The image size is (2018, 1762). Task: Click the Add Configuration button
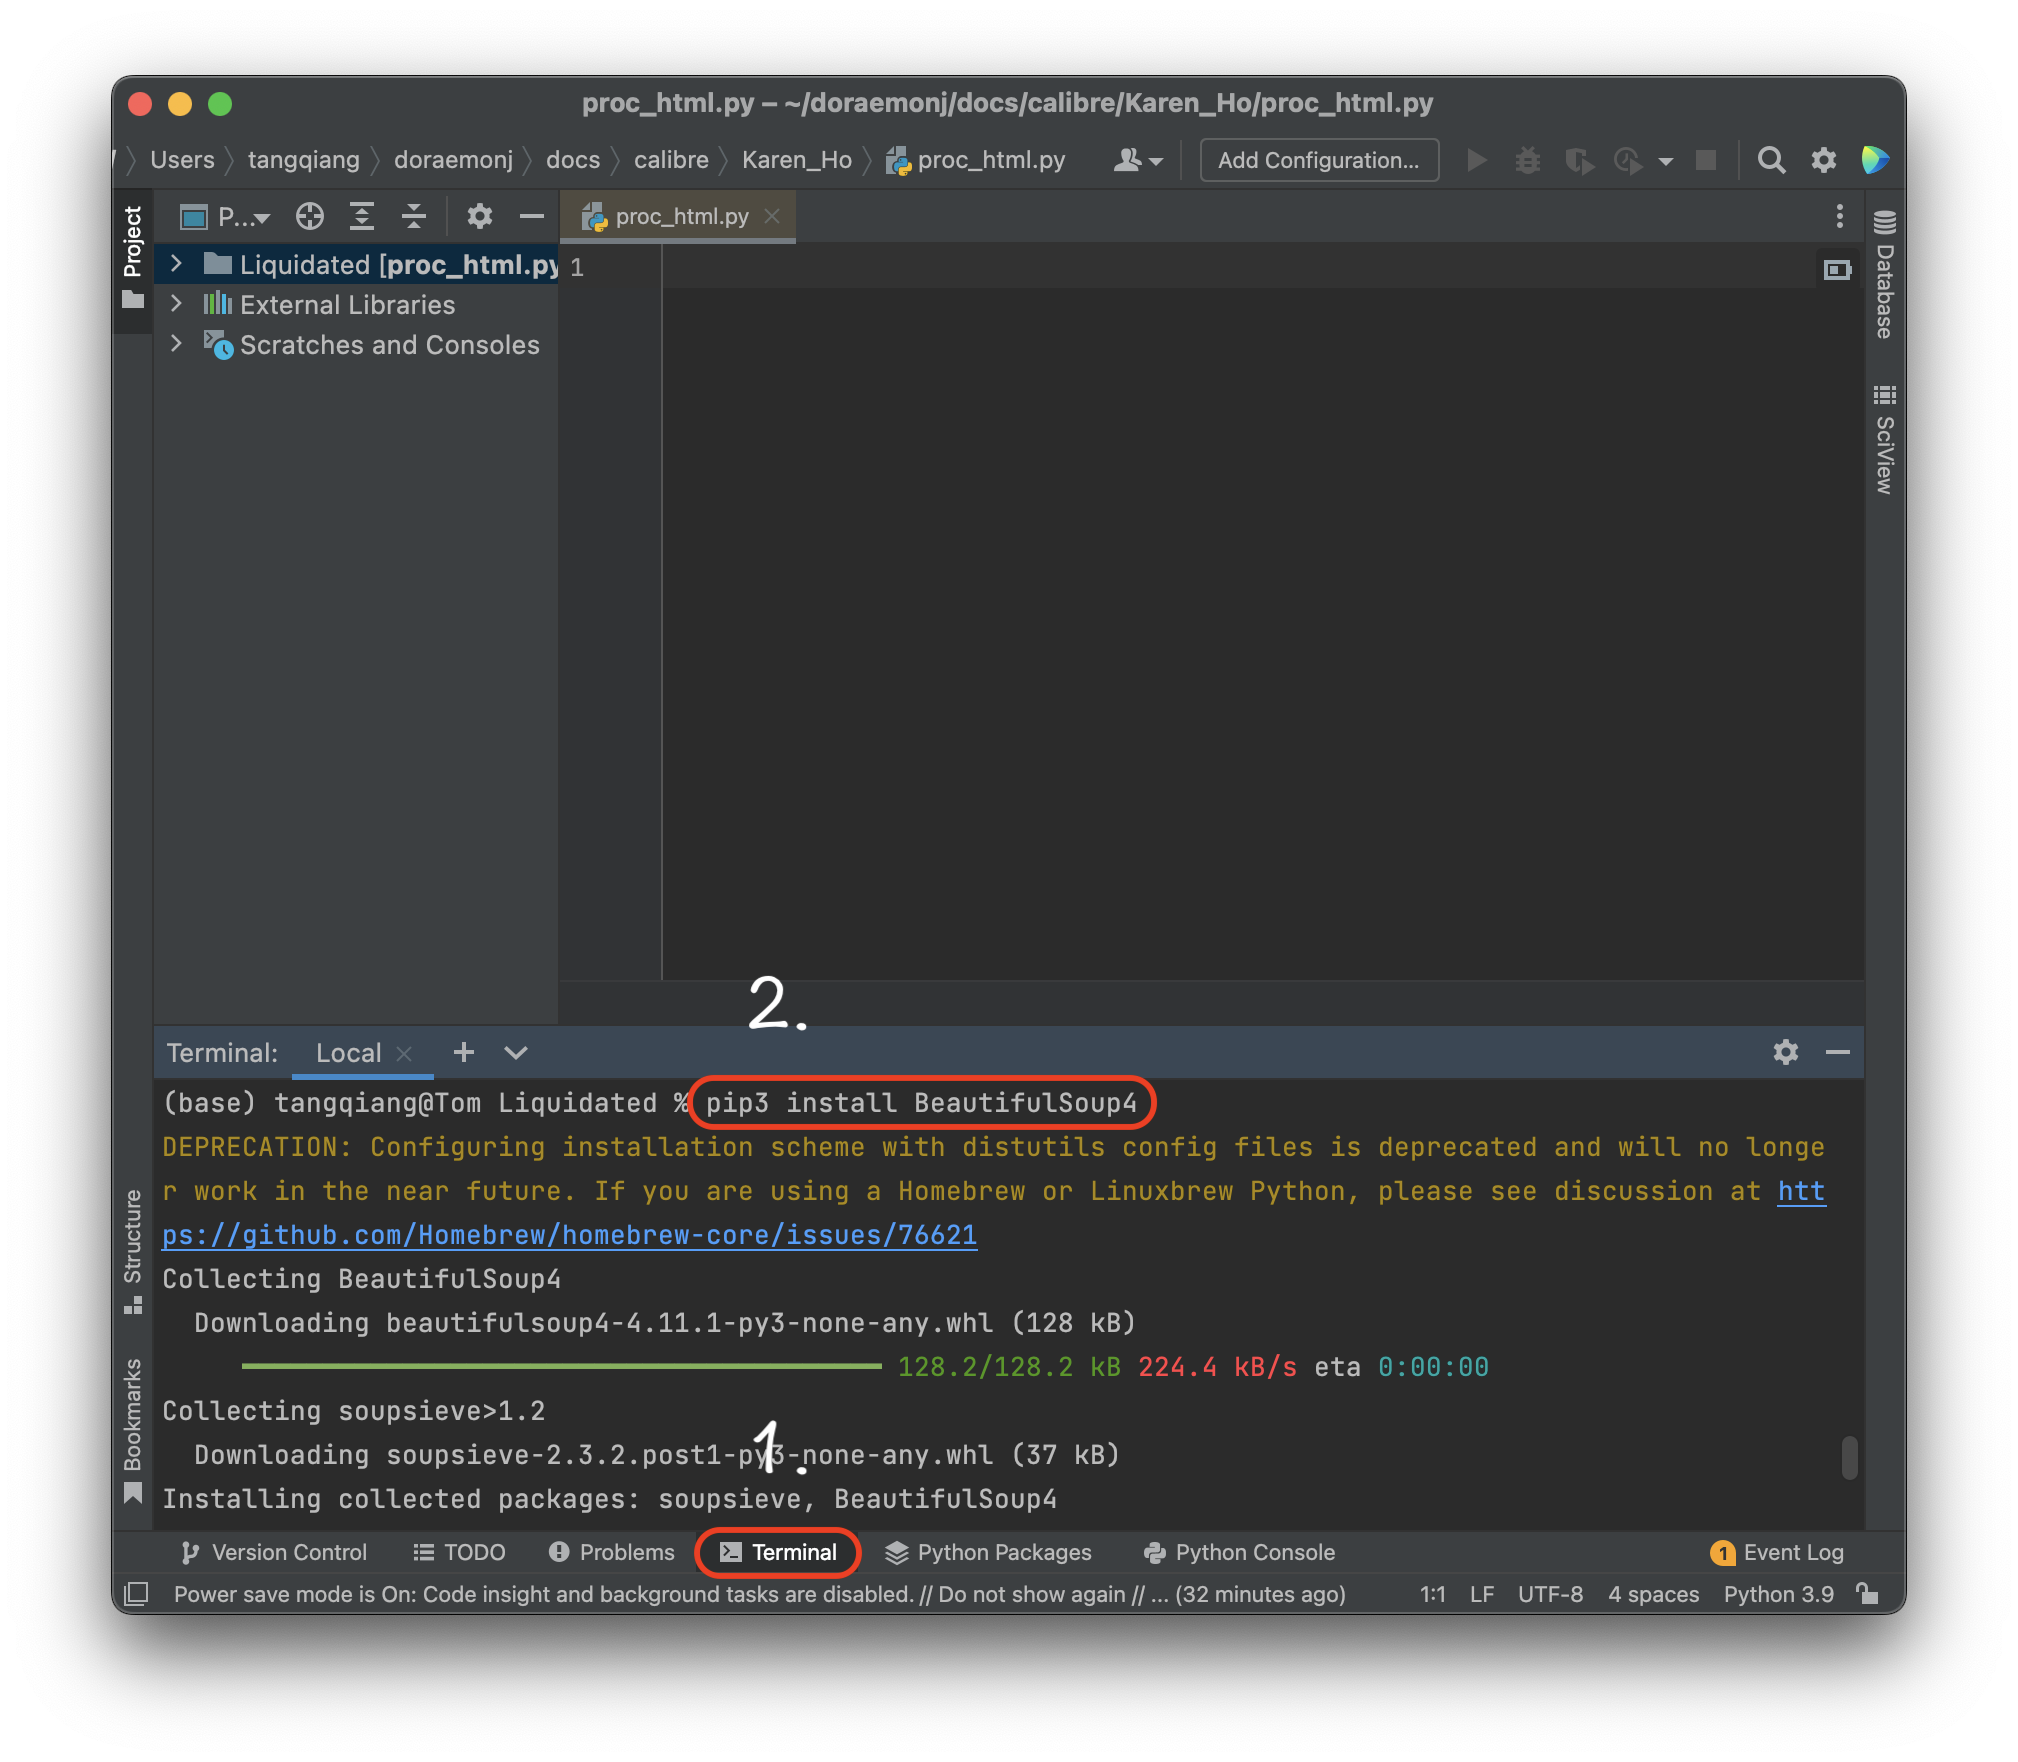click(1318, 160)
